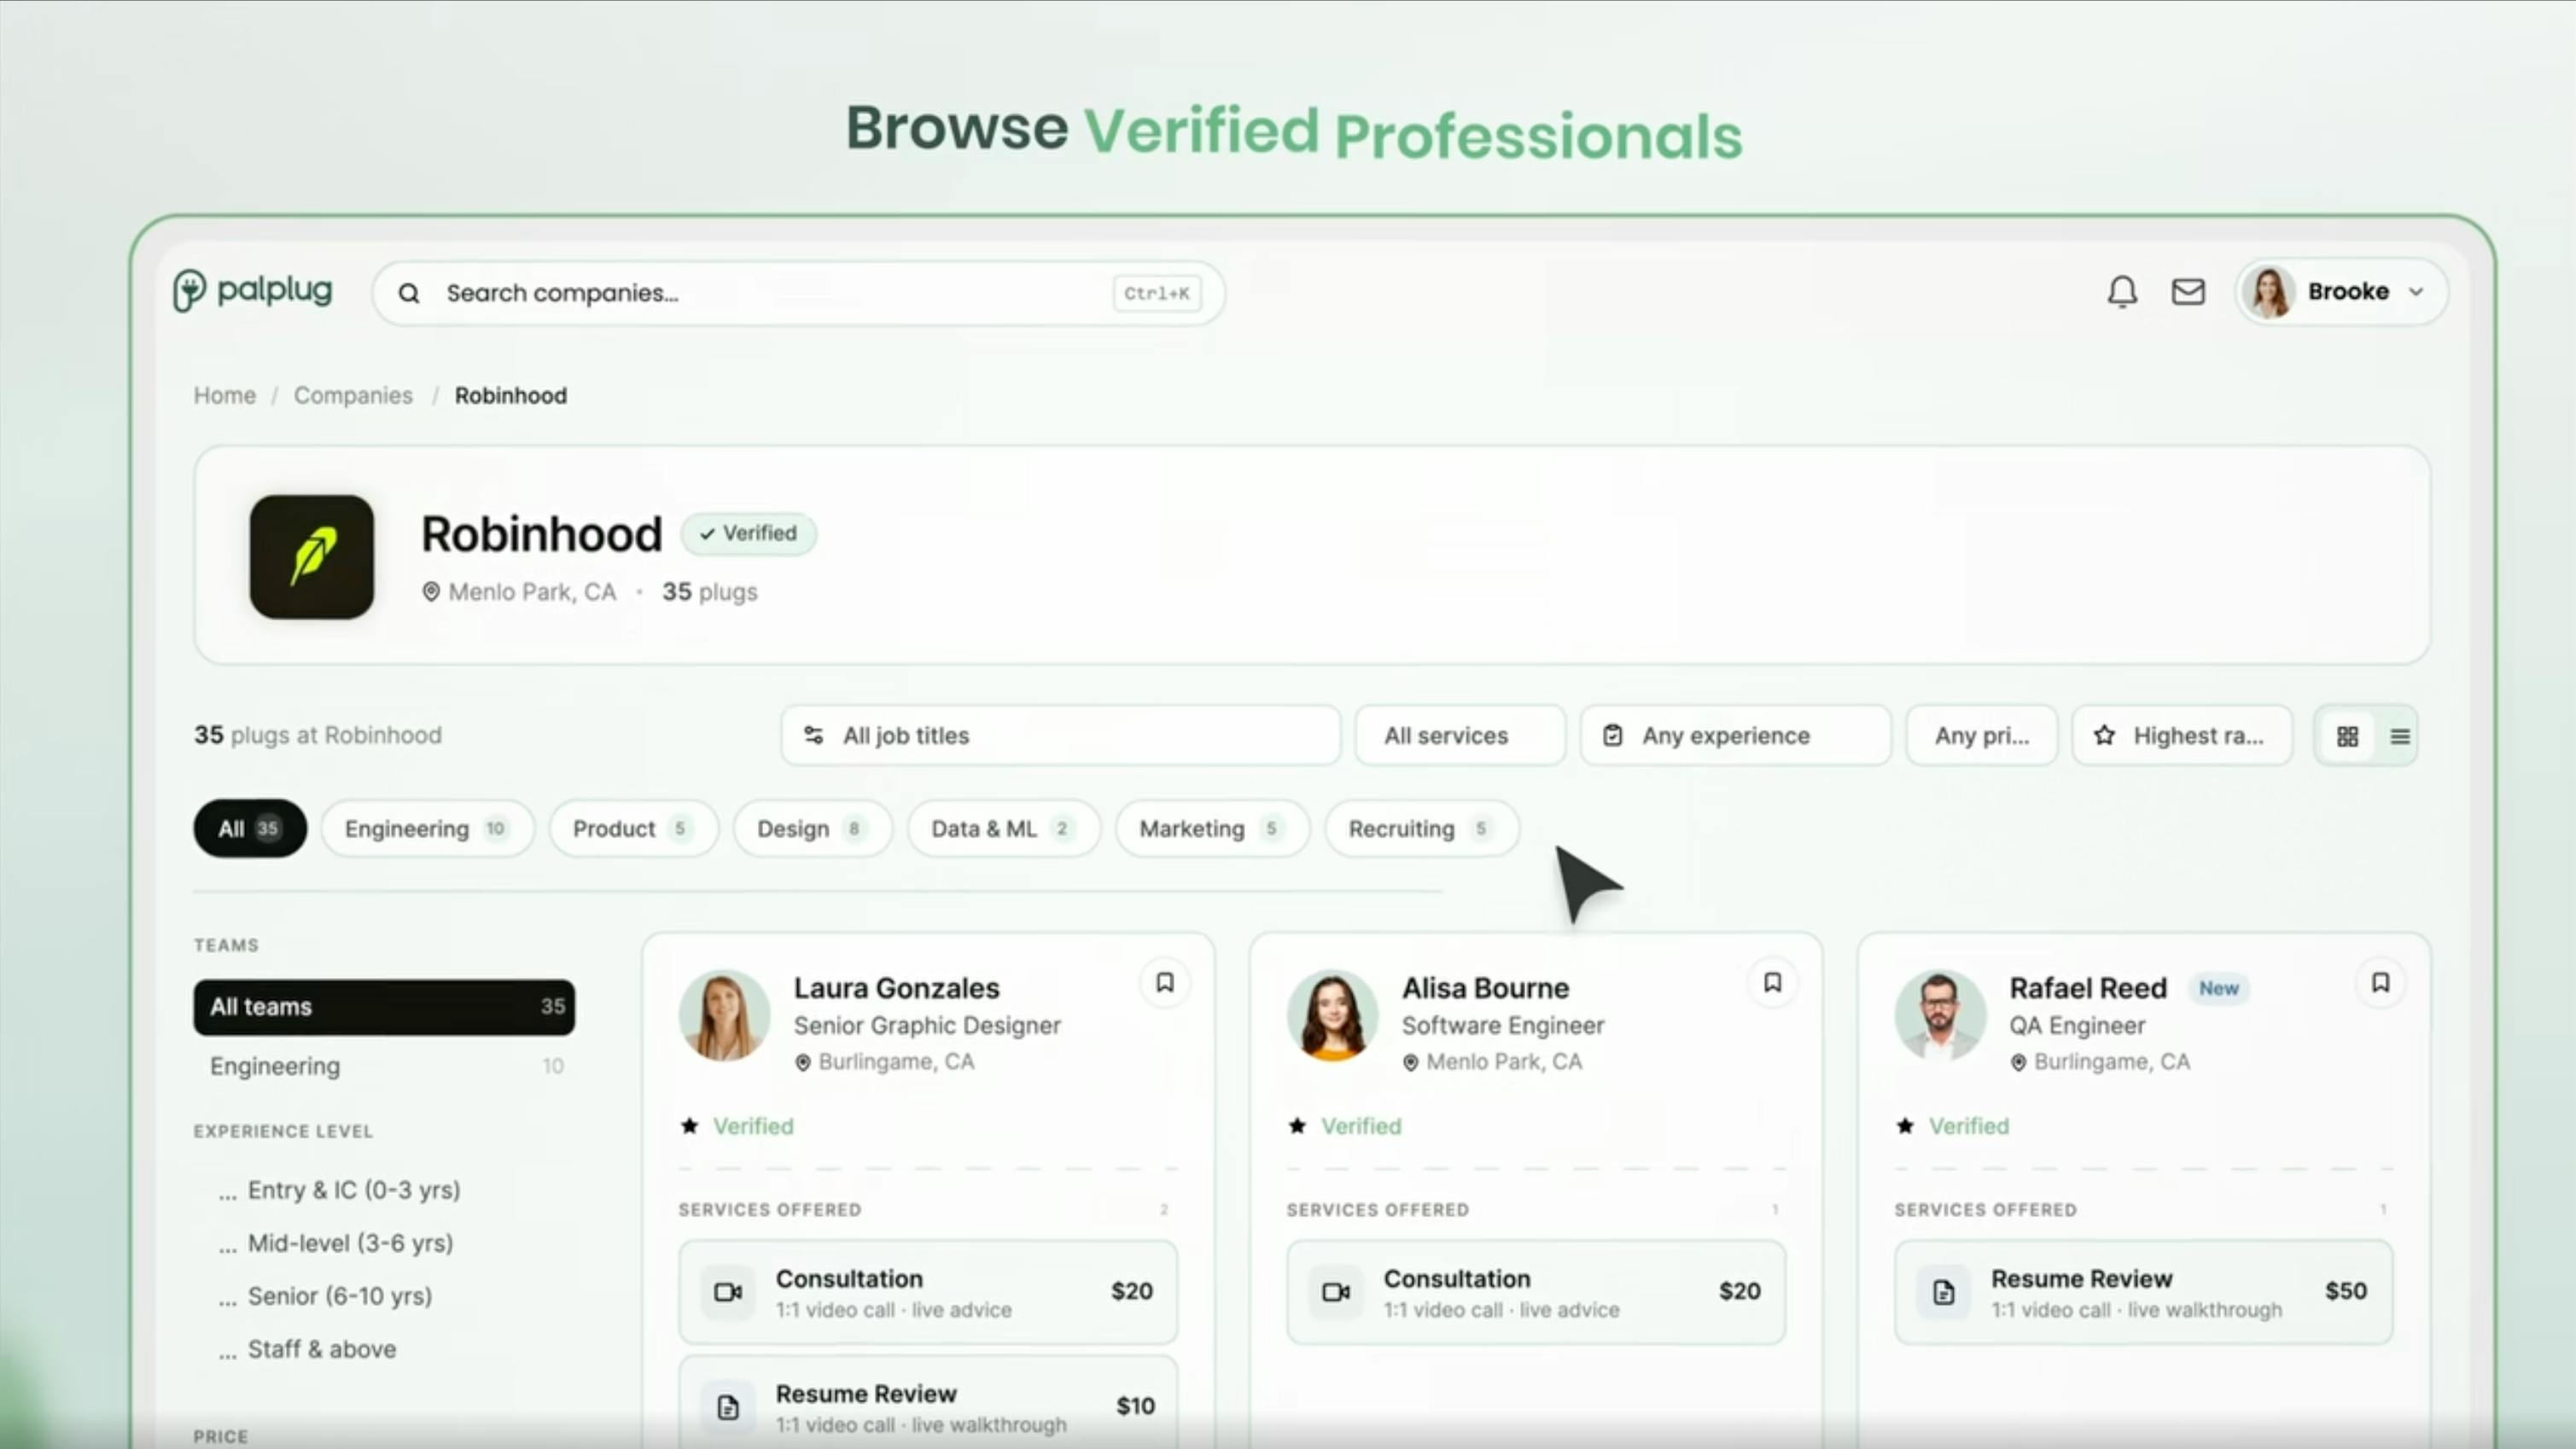Viewport: 2576px width, 1449px height.
Task: Click the palplug logo
Action: [x=253, y=291]
